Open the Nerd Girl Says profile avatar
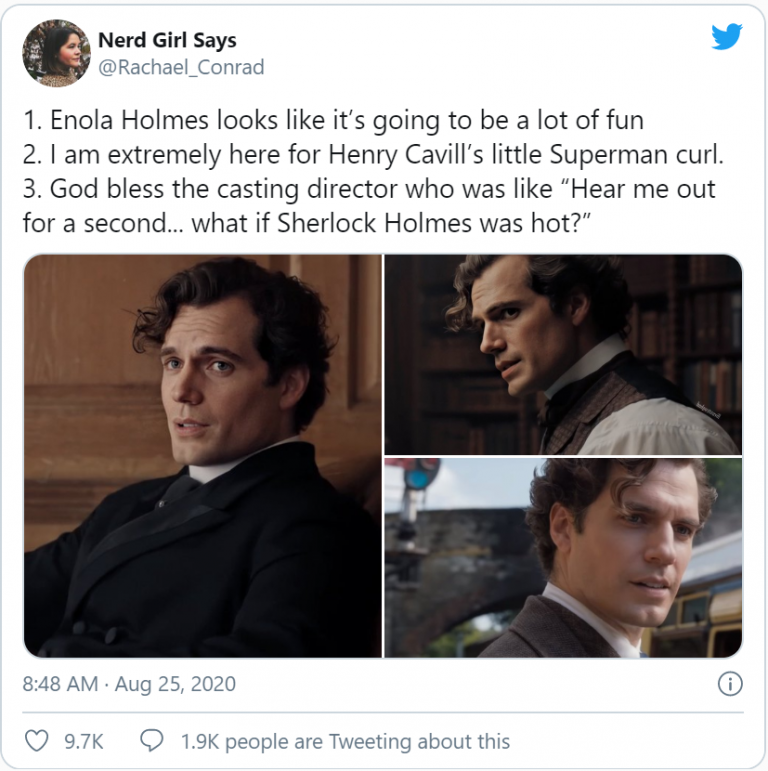 [56, 52]
